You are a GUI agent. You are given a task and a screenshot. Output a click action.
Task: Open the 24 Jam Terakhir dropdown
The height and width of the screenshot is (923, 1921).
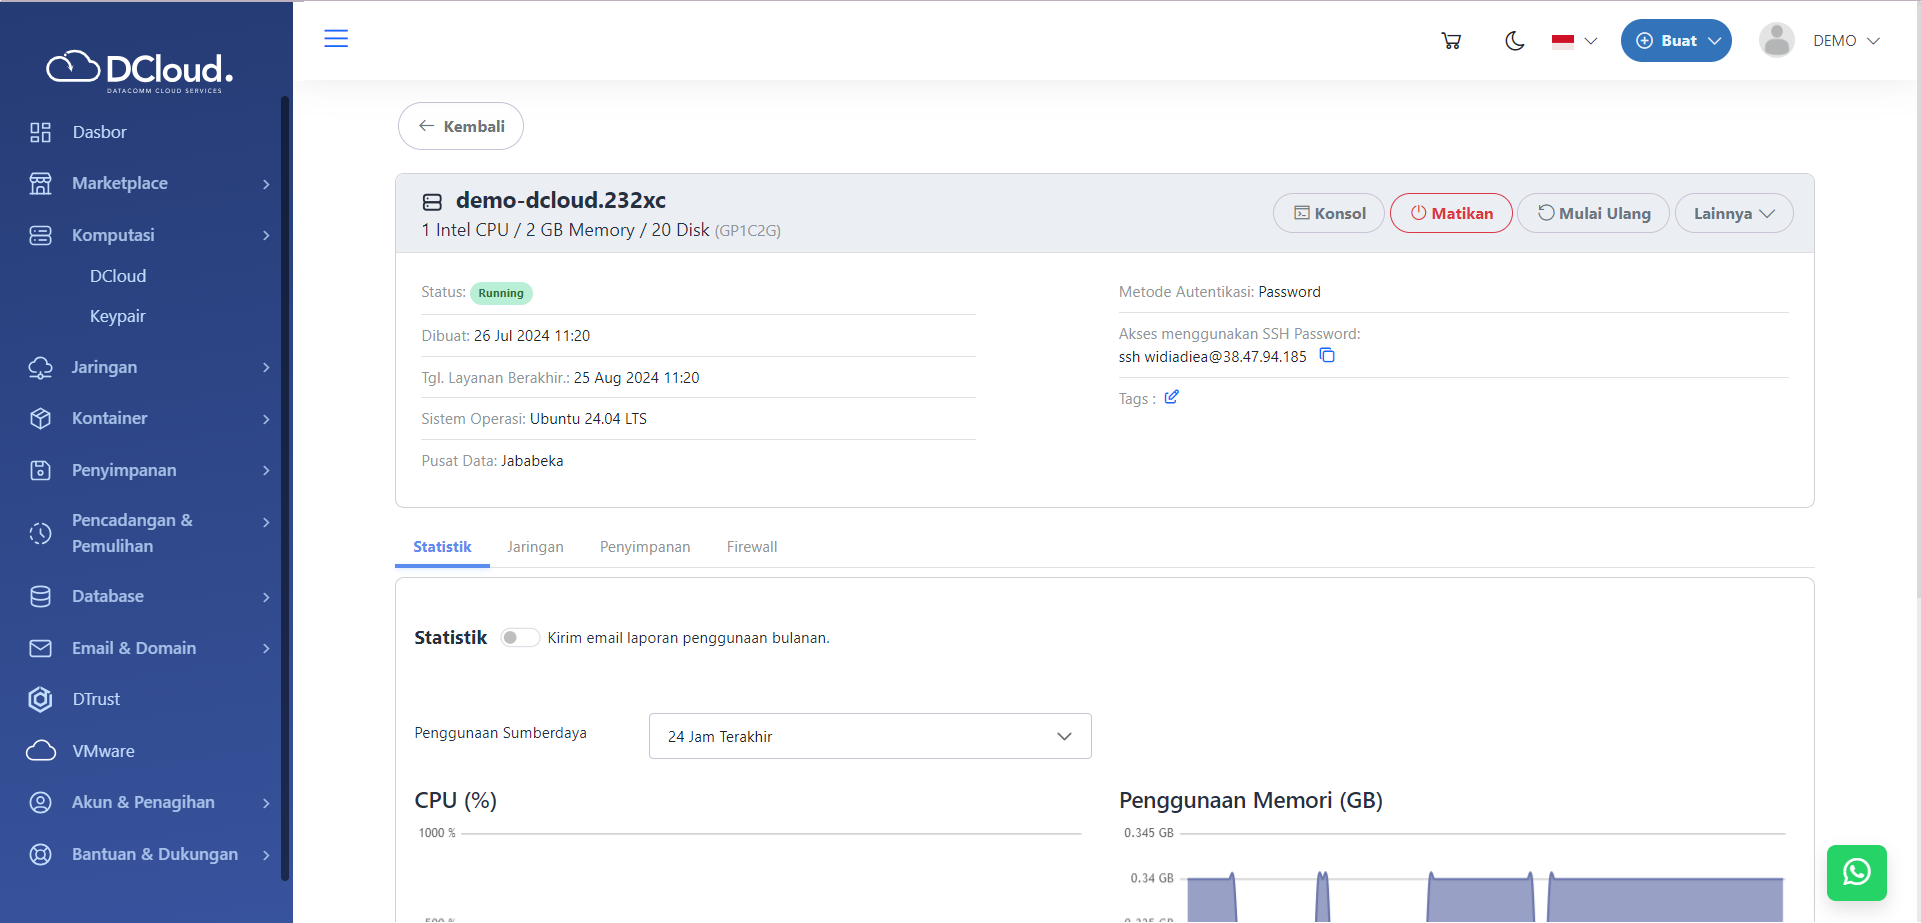pyautogui.click(x=869, y=736)
